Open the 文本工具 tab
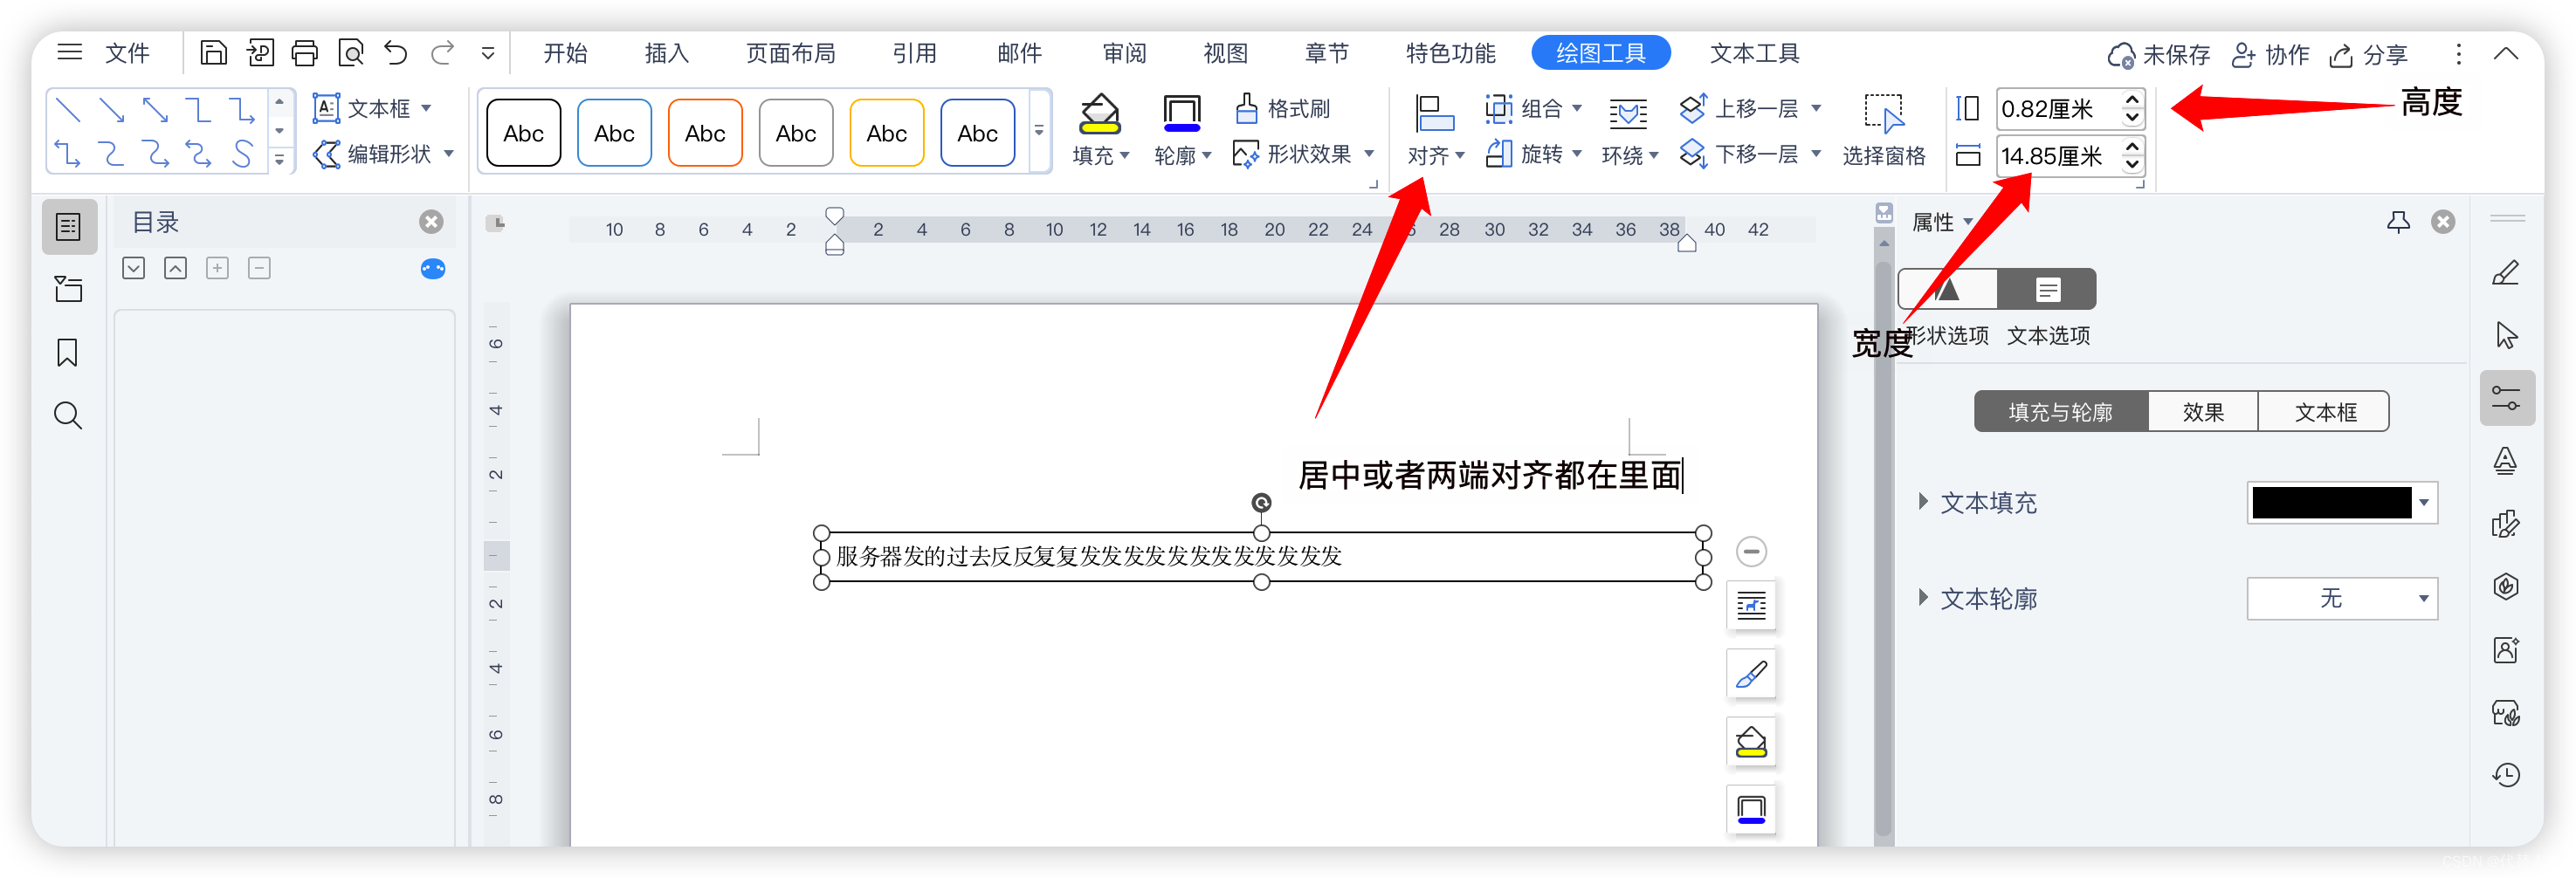Viewport: 2576px width, 878px height. (x=1754, y=53)
